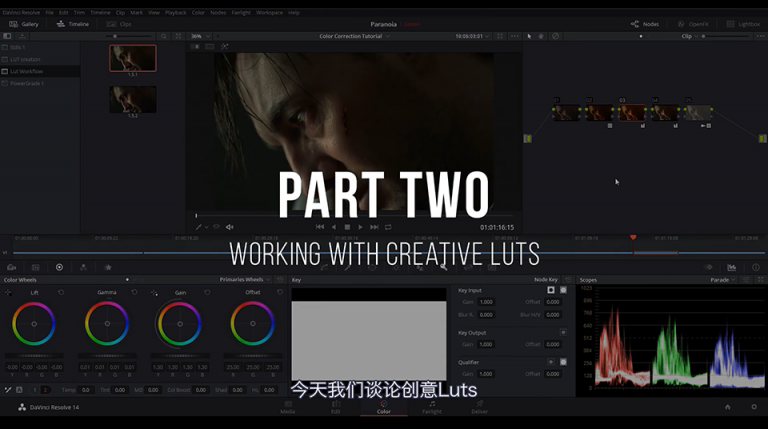This screenshot has width=768, height=429.
Task: Toggle the Timeline panel button
Action: point(73,24)
